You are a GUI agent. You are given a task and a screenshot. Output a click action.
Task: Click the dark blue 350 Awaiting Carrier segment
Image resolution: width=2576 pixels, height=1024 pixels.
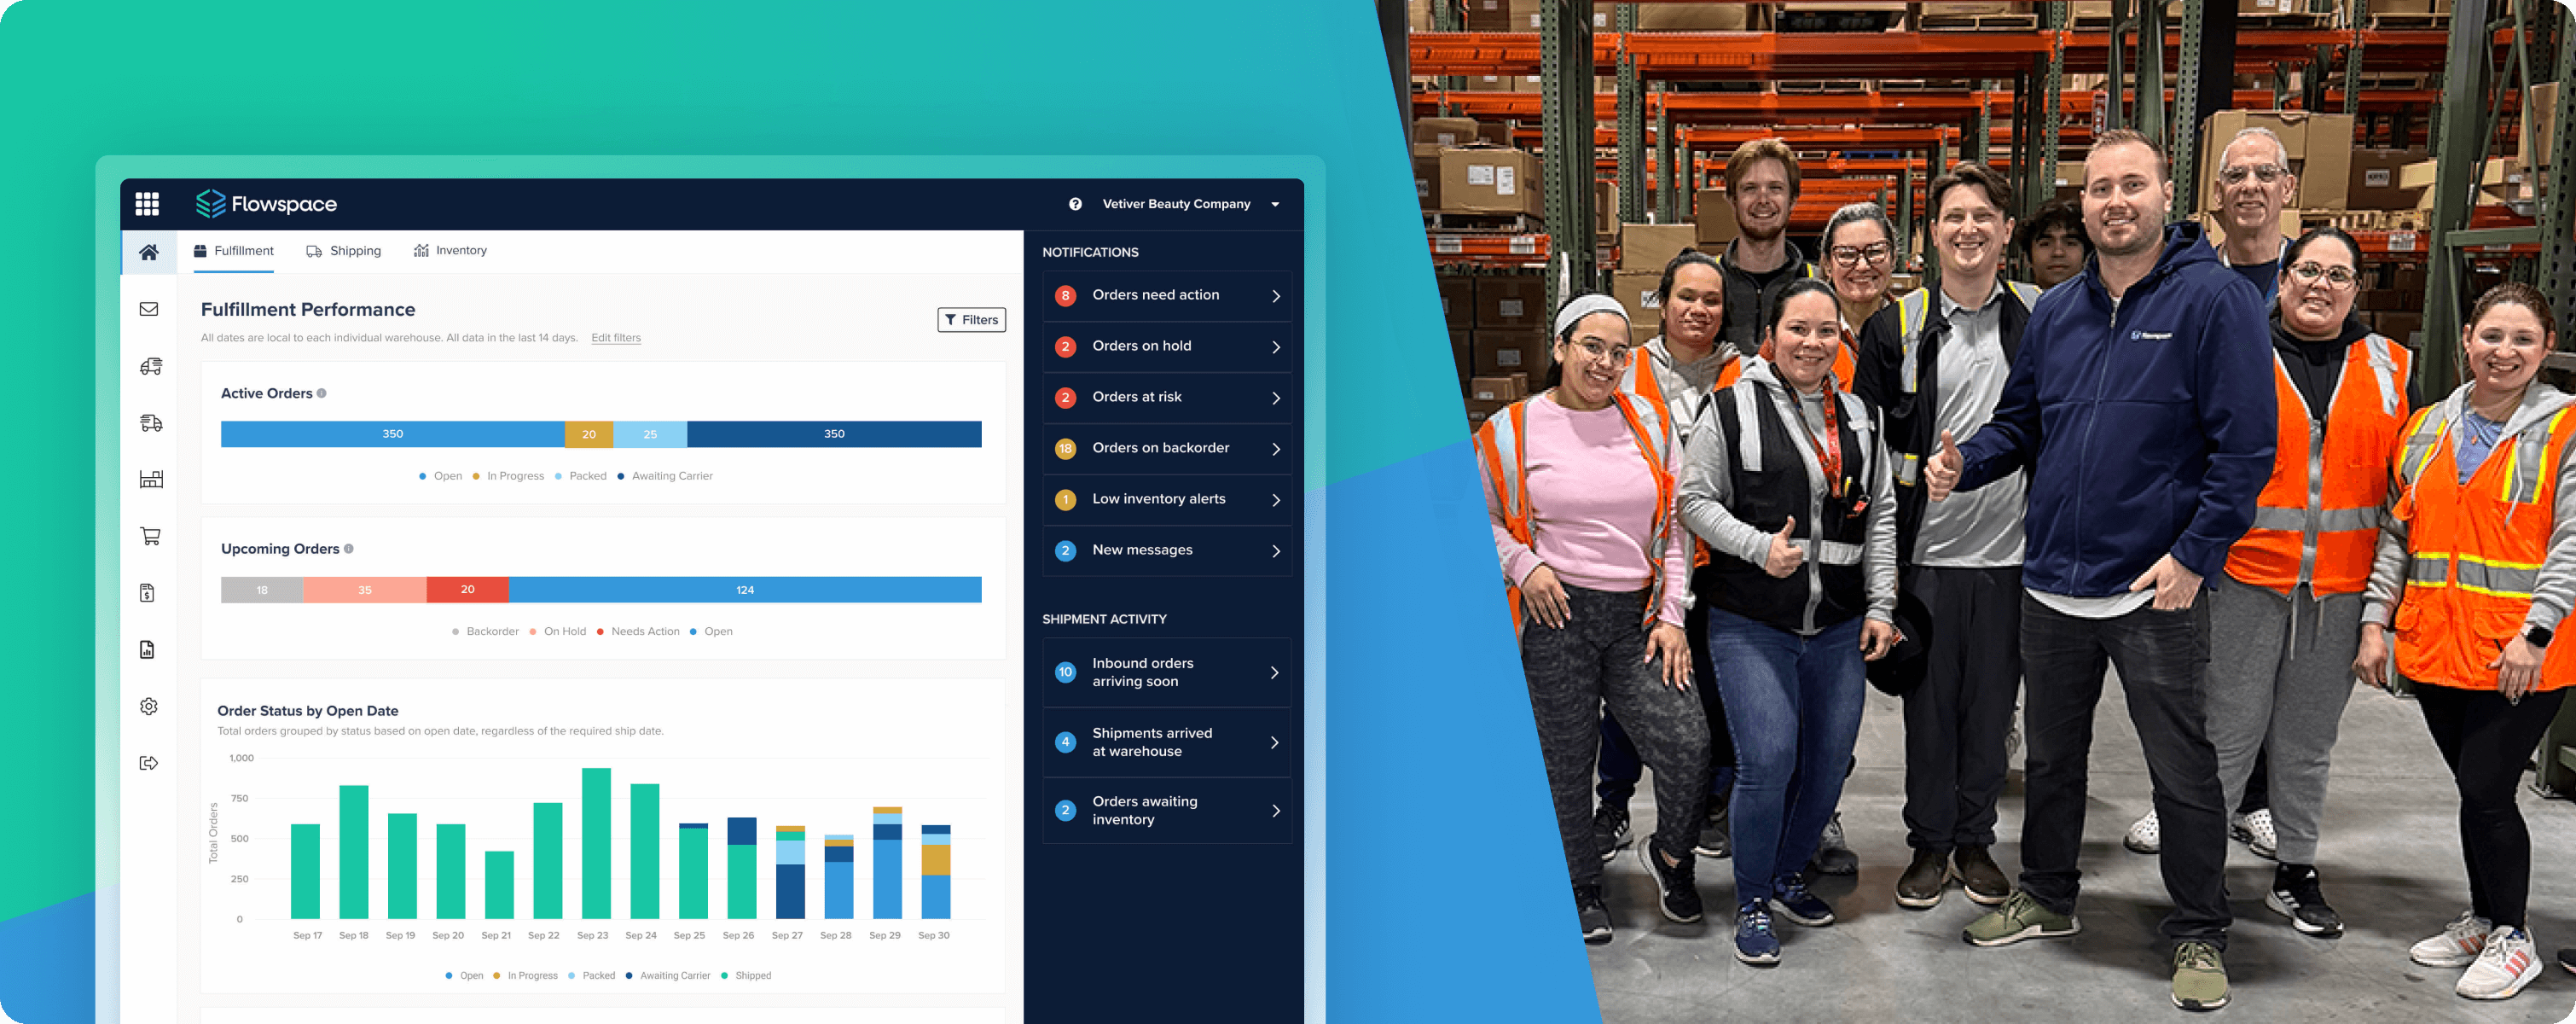834,434
